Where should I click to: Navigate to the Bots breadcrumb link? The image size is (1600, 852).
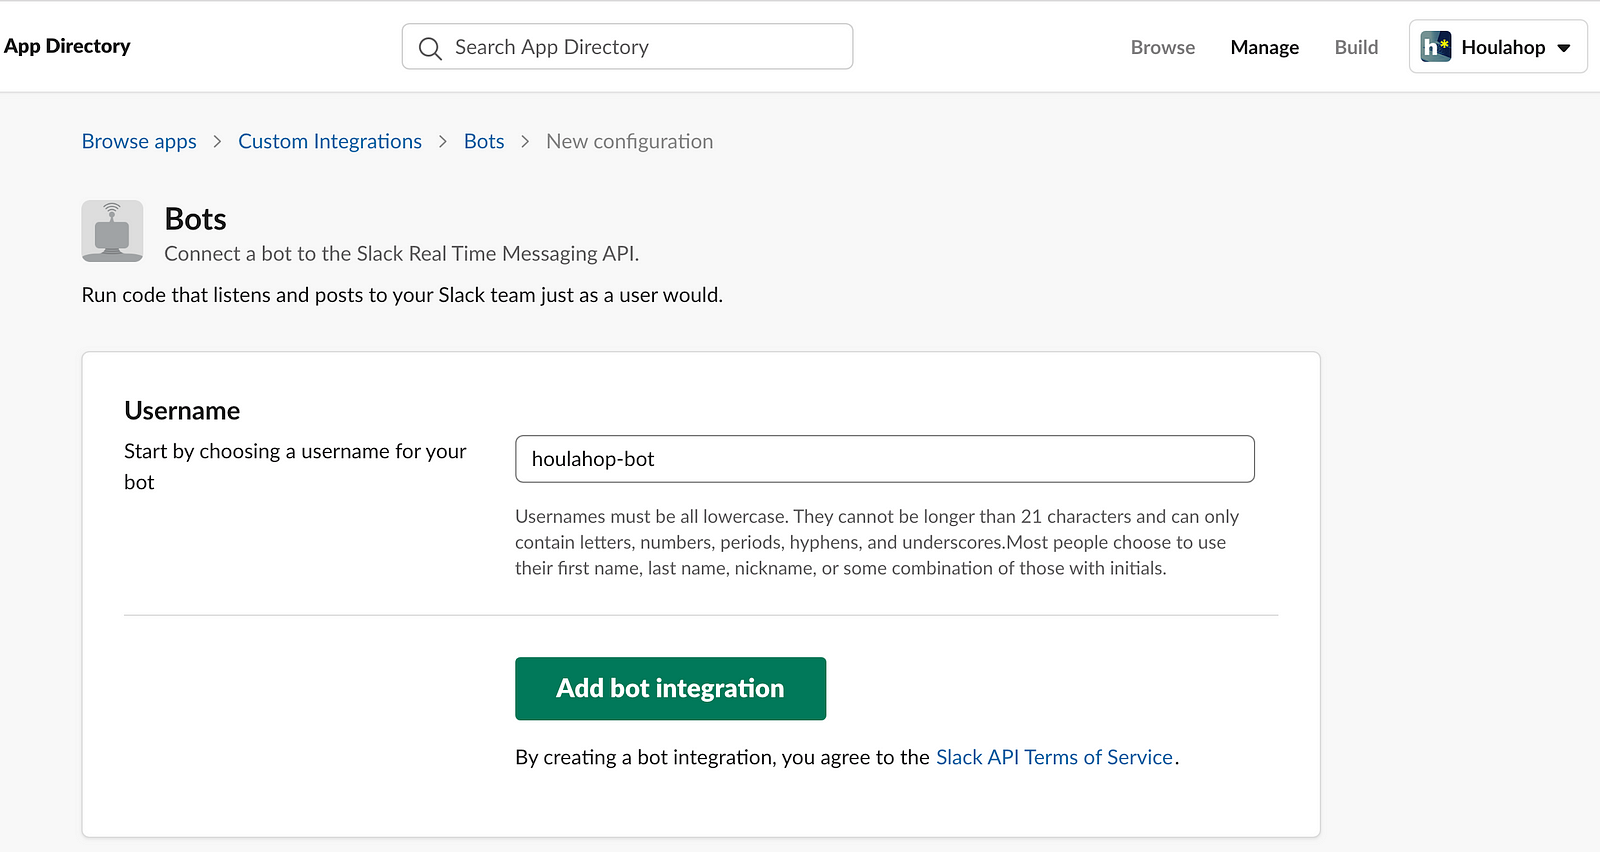coord(484,141)
